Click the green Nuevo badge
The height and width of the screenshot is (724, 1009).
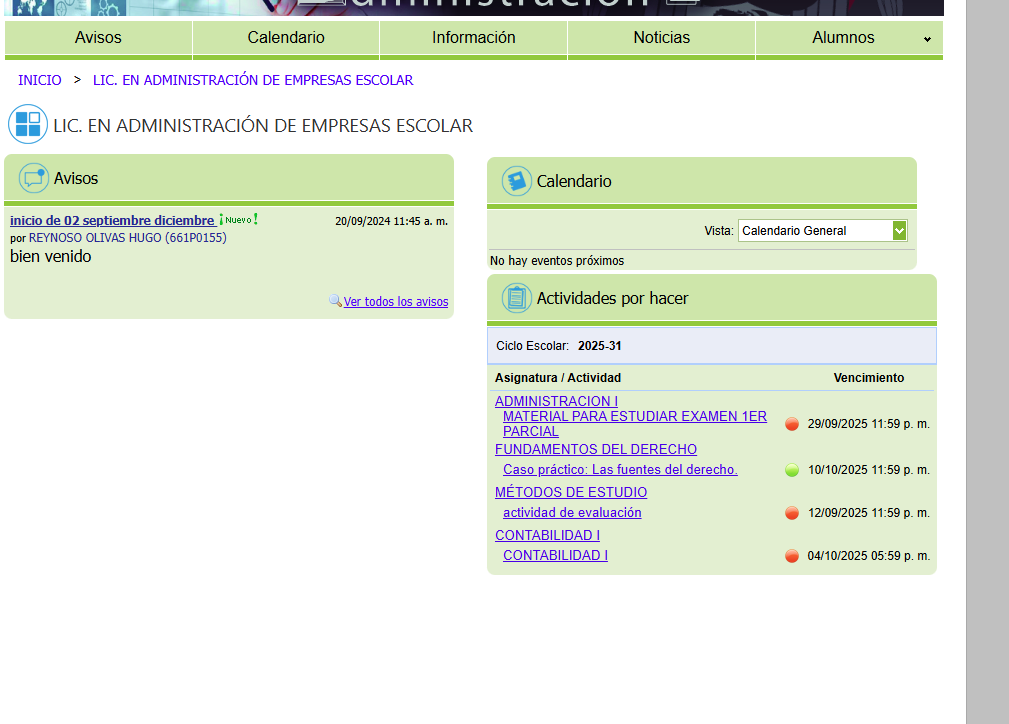238,219
